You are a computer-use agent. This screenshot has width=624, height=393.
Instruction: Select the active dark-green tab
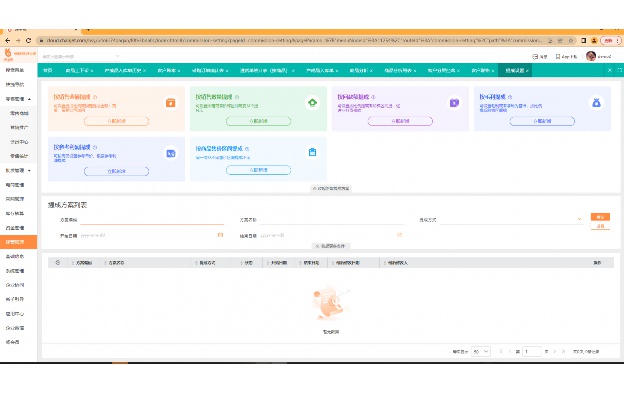515,70
